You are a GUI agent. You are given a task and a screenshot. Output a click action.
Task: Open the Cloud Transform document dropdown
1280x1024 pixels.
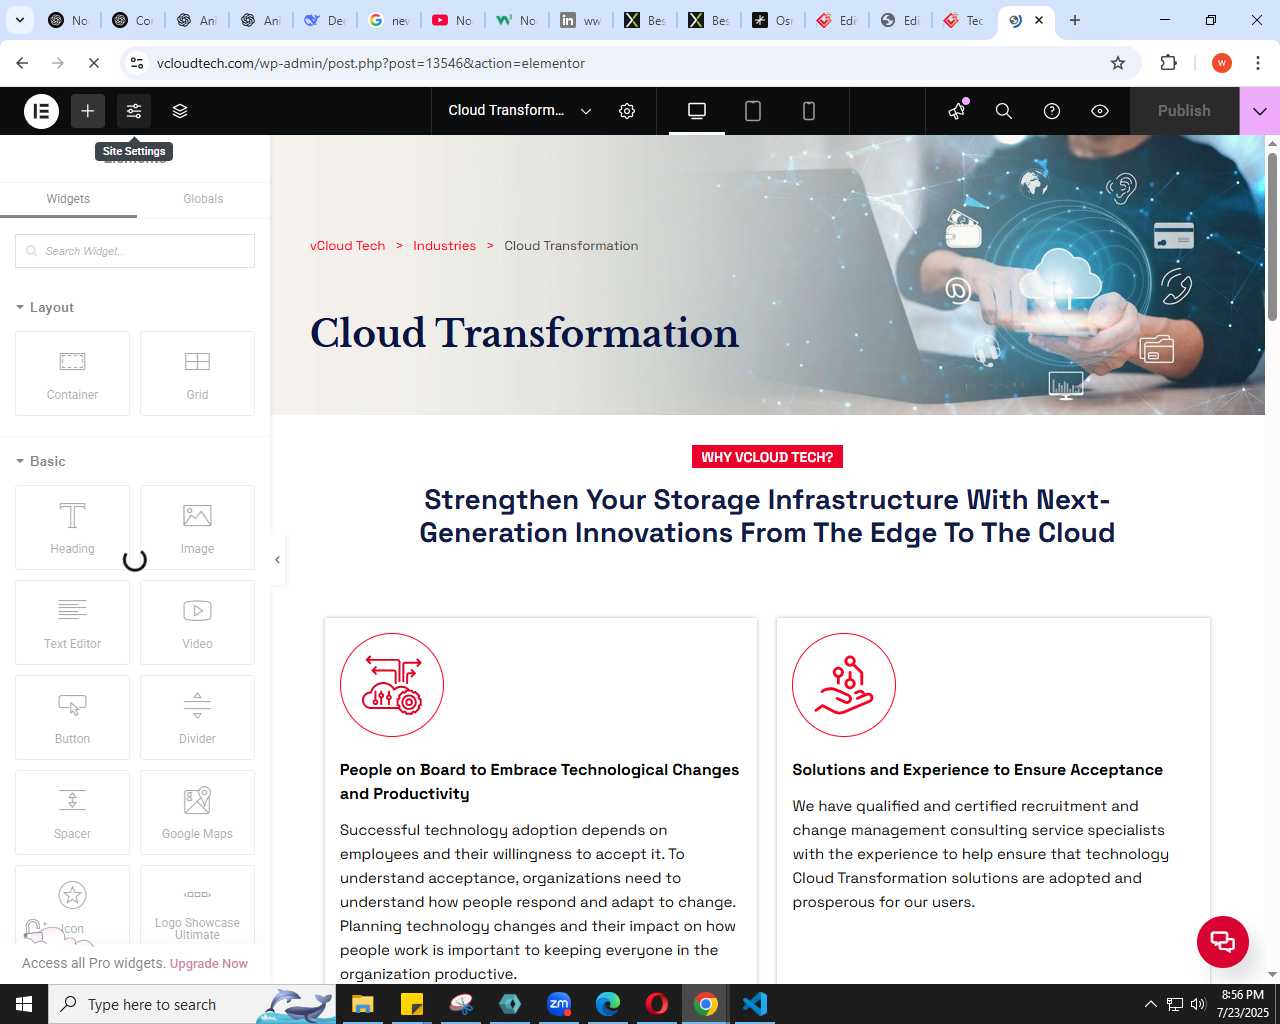pyautogui.click(x=520, y=111)
